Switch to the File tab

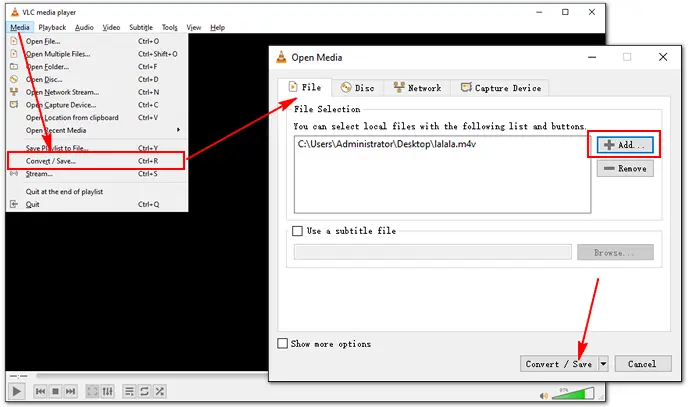click(305, 87)
